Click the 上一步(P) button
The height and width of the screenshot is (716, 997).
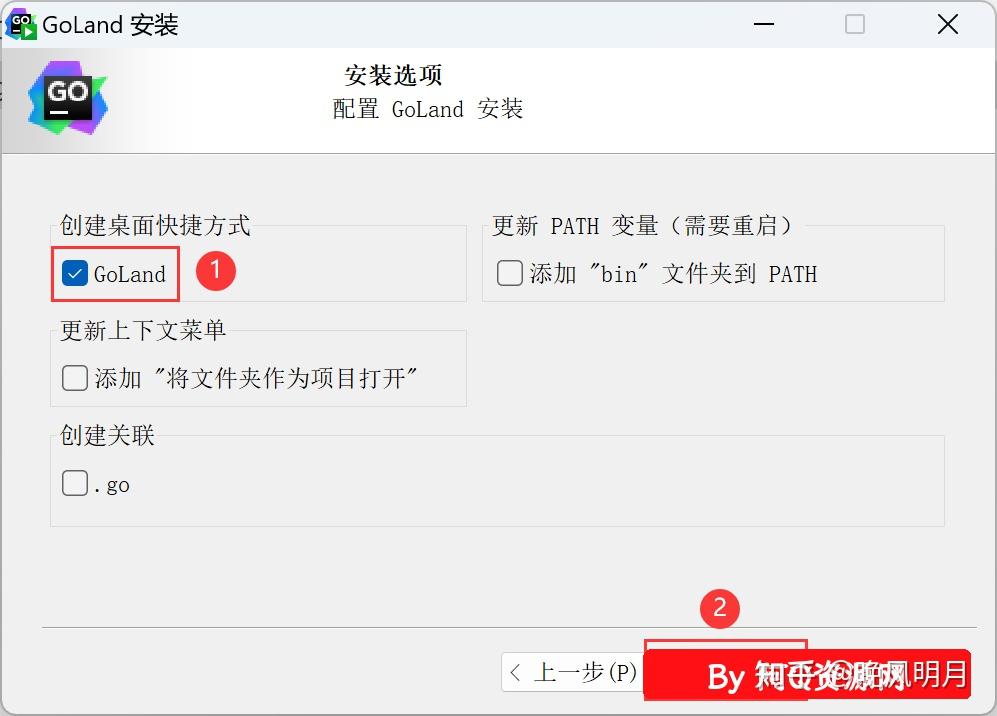click(x=572, y=673)
